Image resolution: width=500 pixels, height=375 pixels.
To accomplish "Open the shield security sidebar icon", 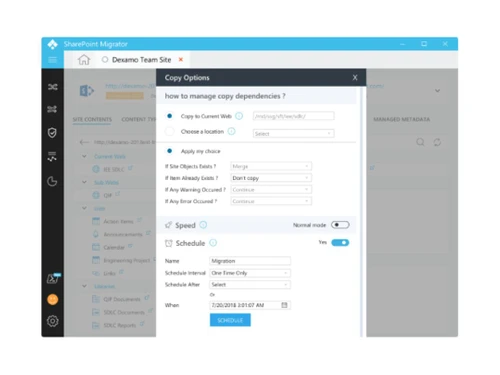I will (x=52, y=133).
